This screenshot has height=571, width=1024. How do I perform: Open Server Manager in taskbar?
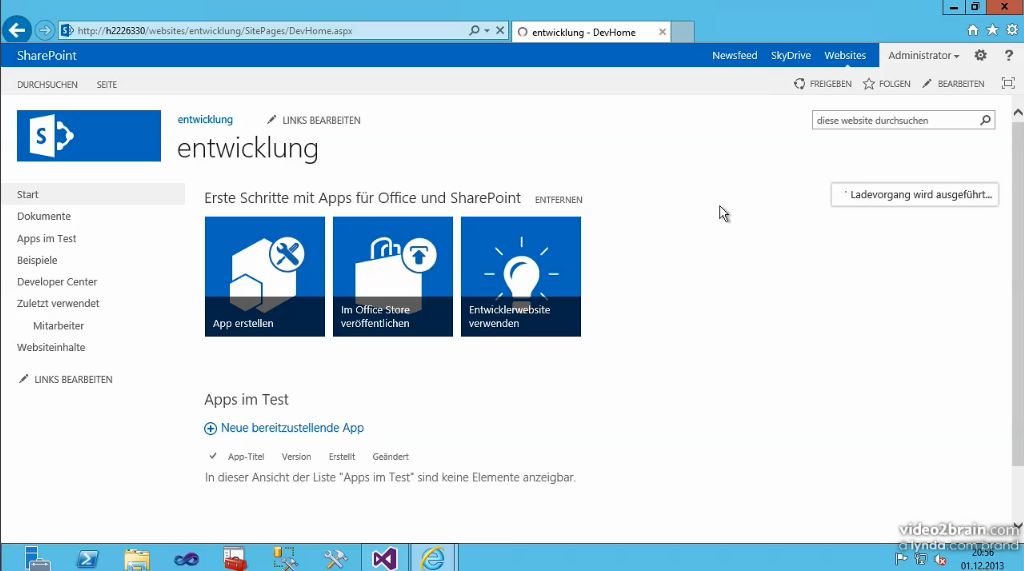pos(38,559)
